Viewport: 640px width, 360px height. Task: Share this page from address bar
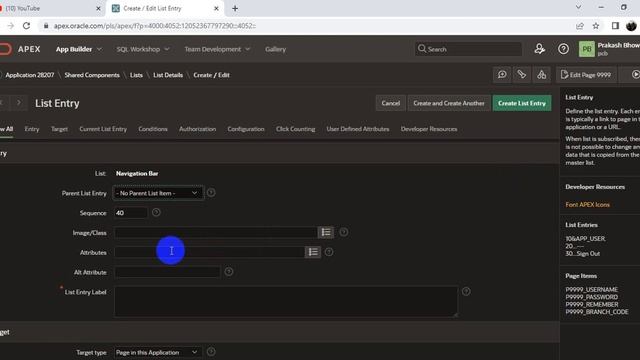coord(580,26)
